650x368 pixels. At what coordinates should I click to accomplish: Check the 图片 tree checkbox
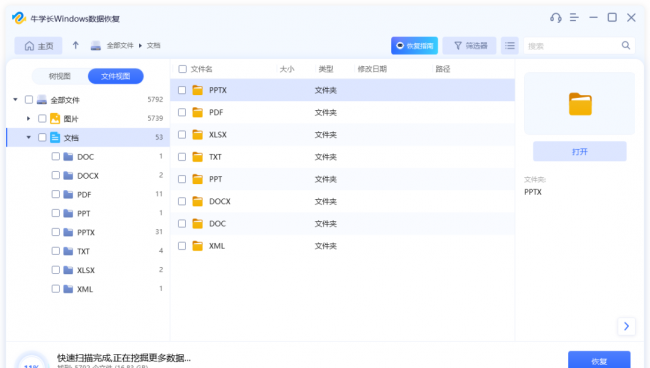42,119
